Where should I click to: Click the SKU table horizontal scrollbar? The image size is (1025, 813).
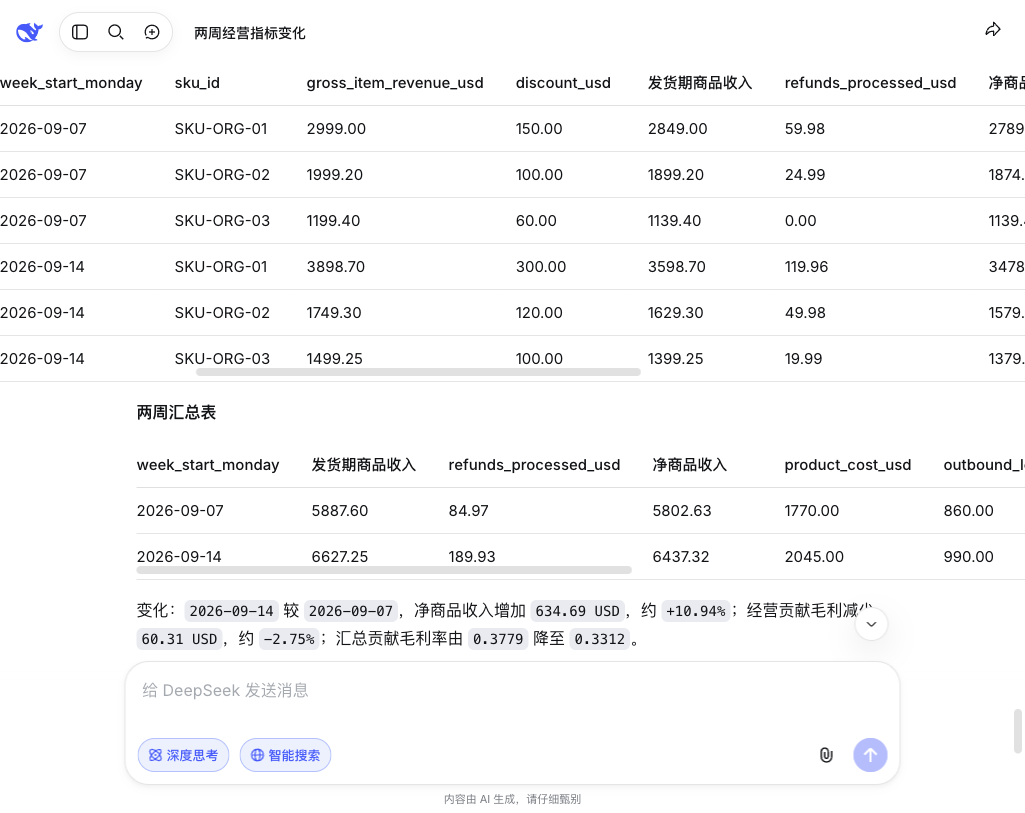[418, 372]
